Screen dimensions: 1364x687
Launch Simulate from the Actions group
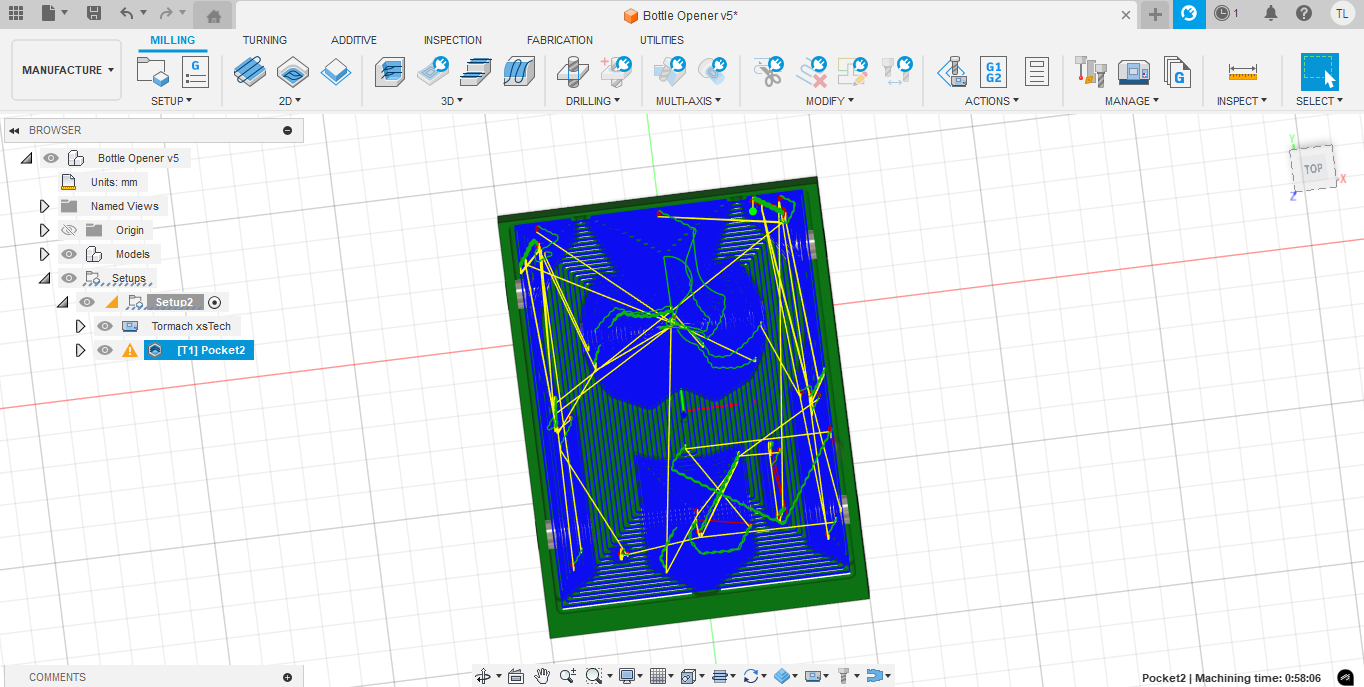pyautogui.click(x=951, y=72)
